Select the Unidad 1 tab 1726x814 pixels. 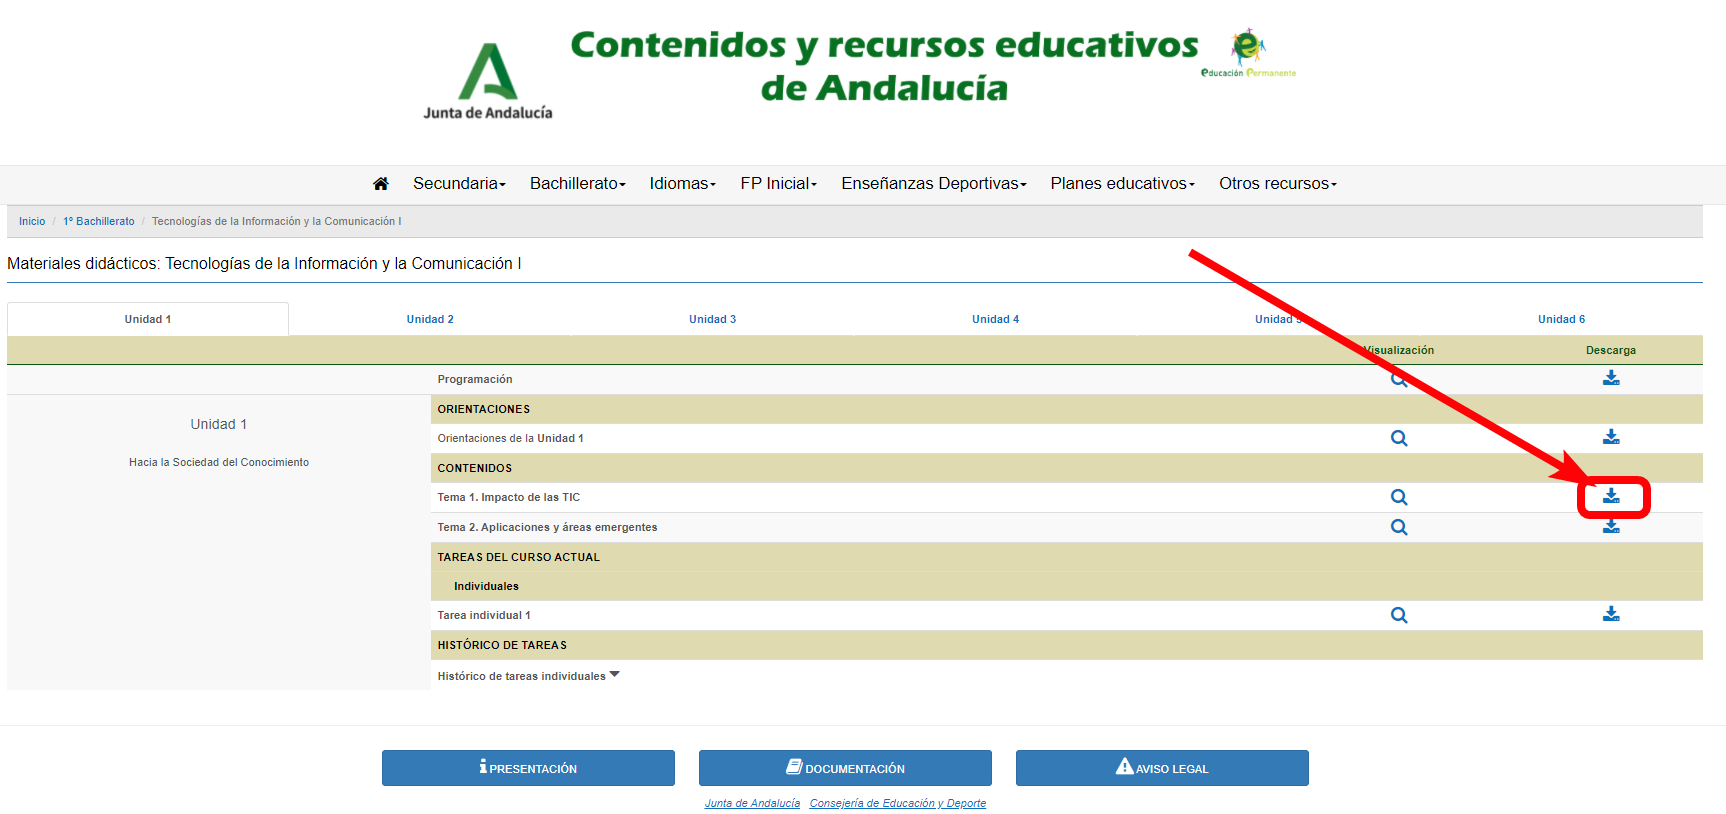point(148,319)
